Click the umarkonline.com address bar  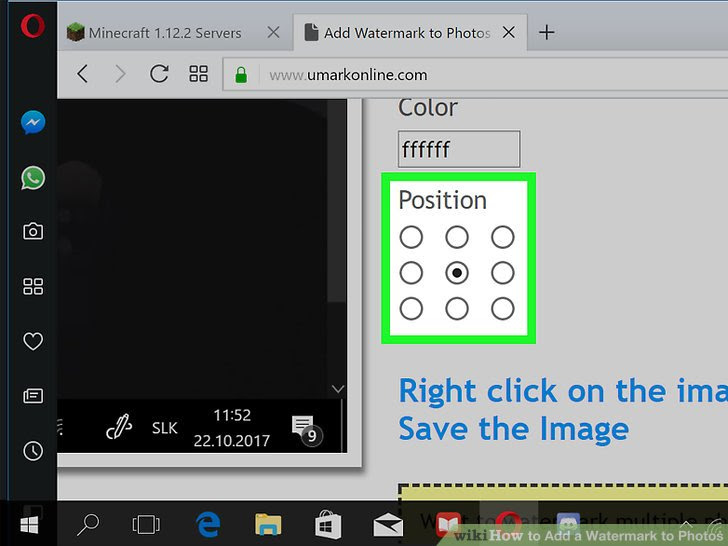[475, 75]
